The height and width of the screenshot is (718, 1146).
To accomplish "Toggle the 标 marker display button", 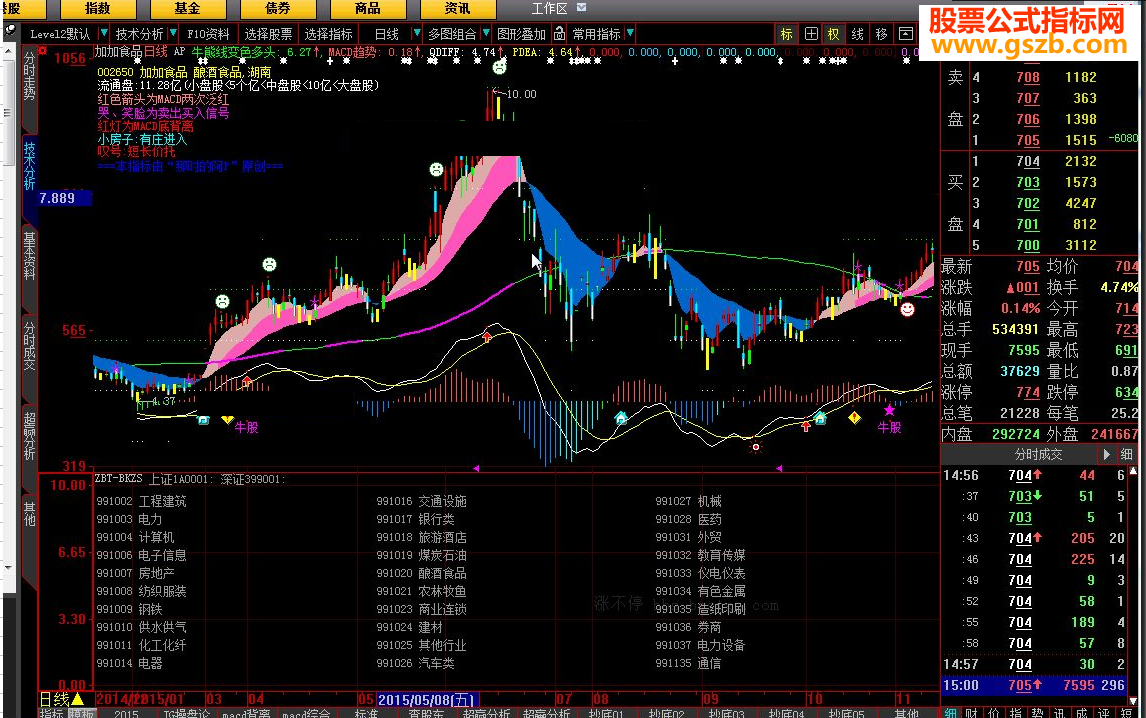I will tap(787, 34).
